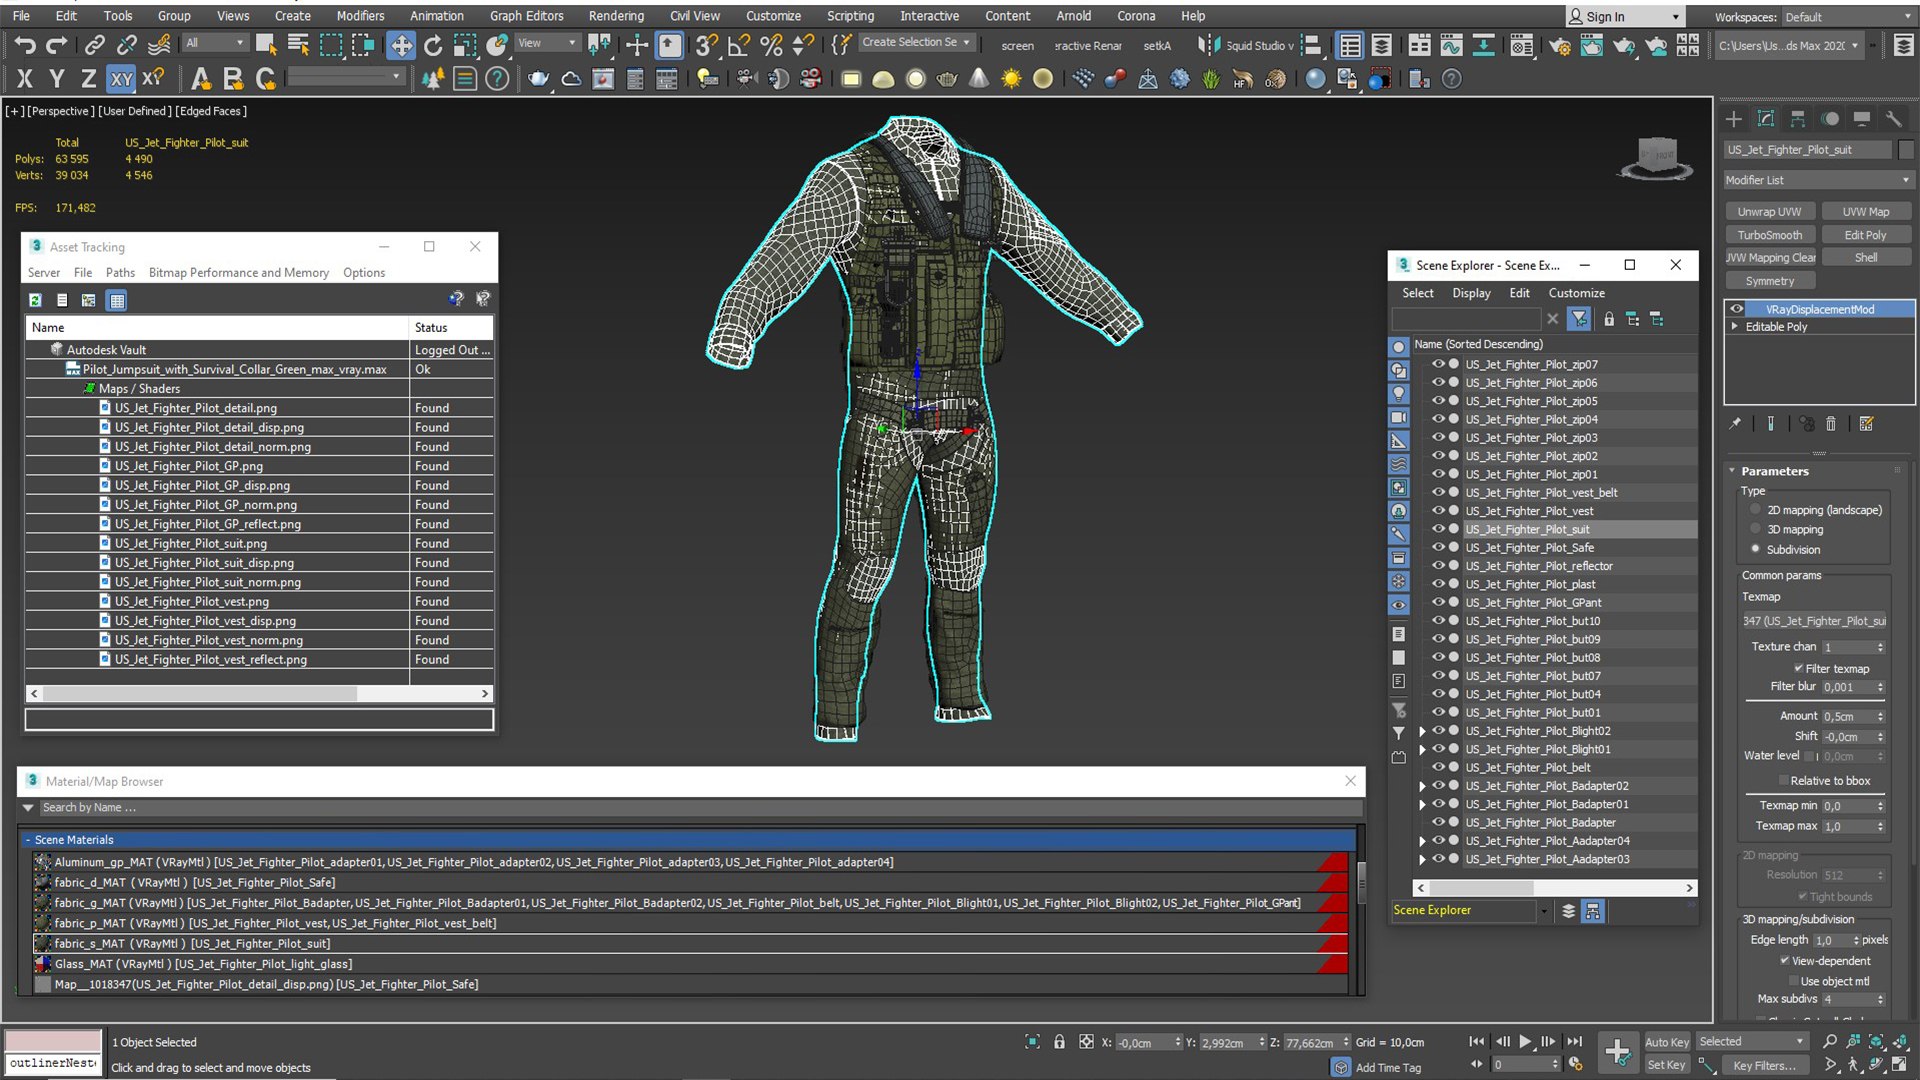This screenshot has height=1080, width=1920.
Task: Open the Rendering menu
Action: [x=616, y=16]
